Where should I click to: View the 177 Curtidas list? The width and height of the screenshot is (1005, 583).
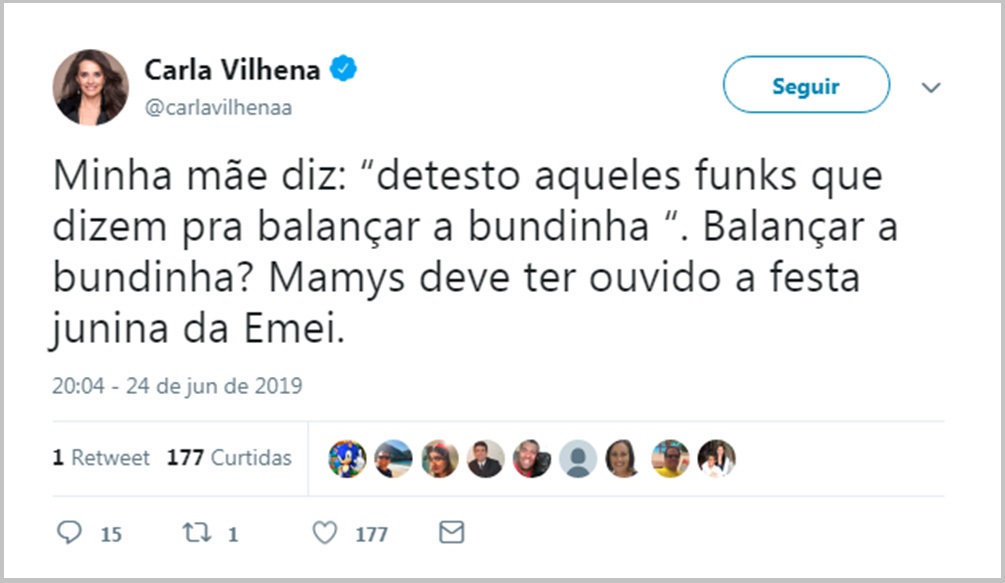pos(228,457)
